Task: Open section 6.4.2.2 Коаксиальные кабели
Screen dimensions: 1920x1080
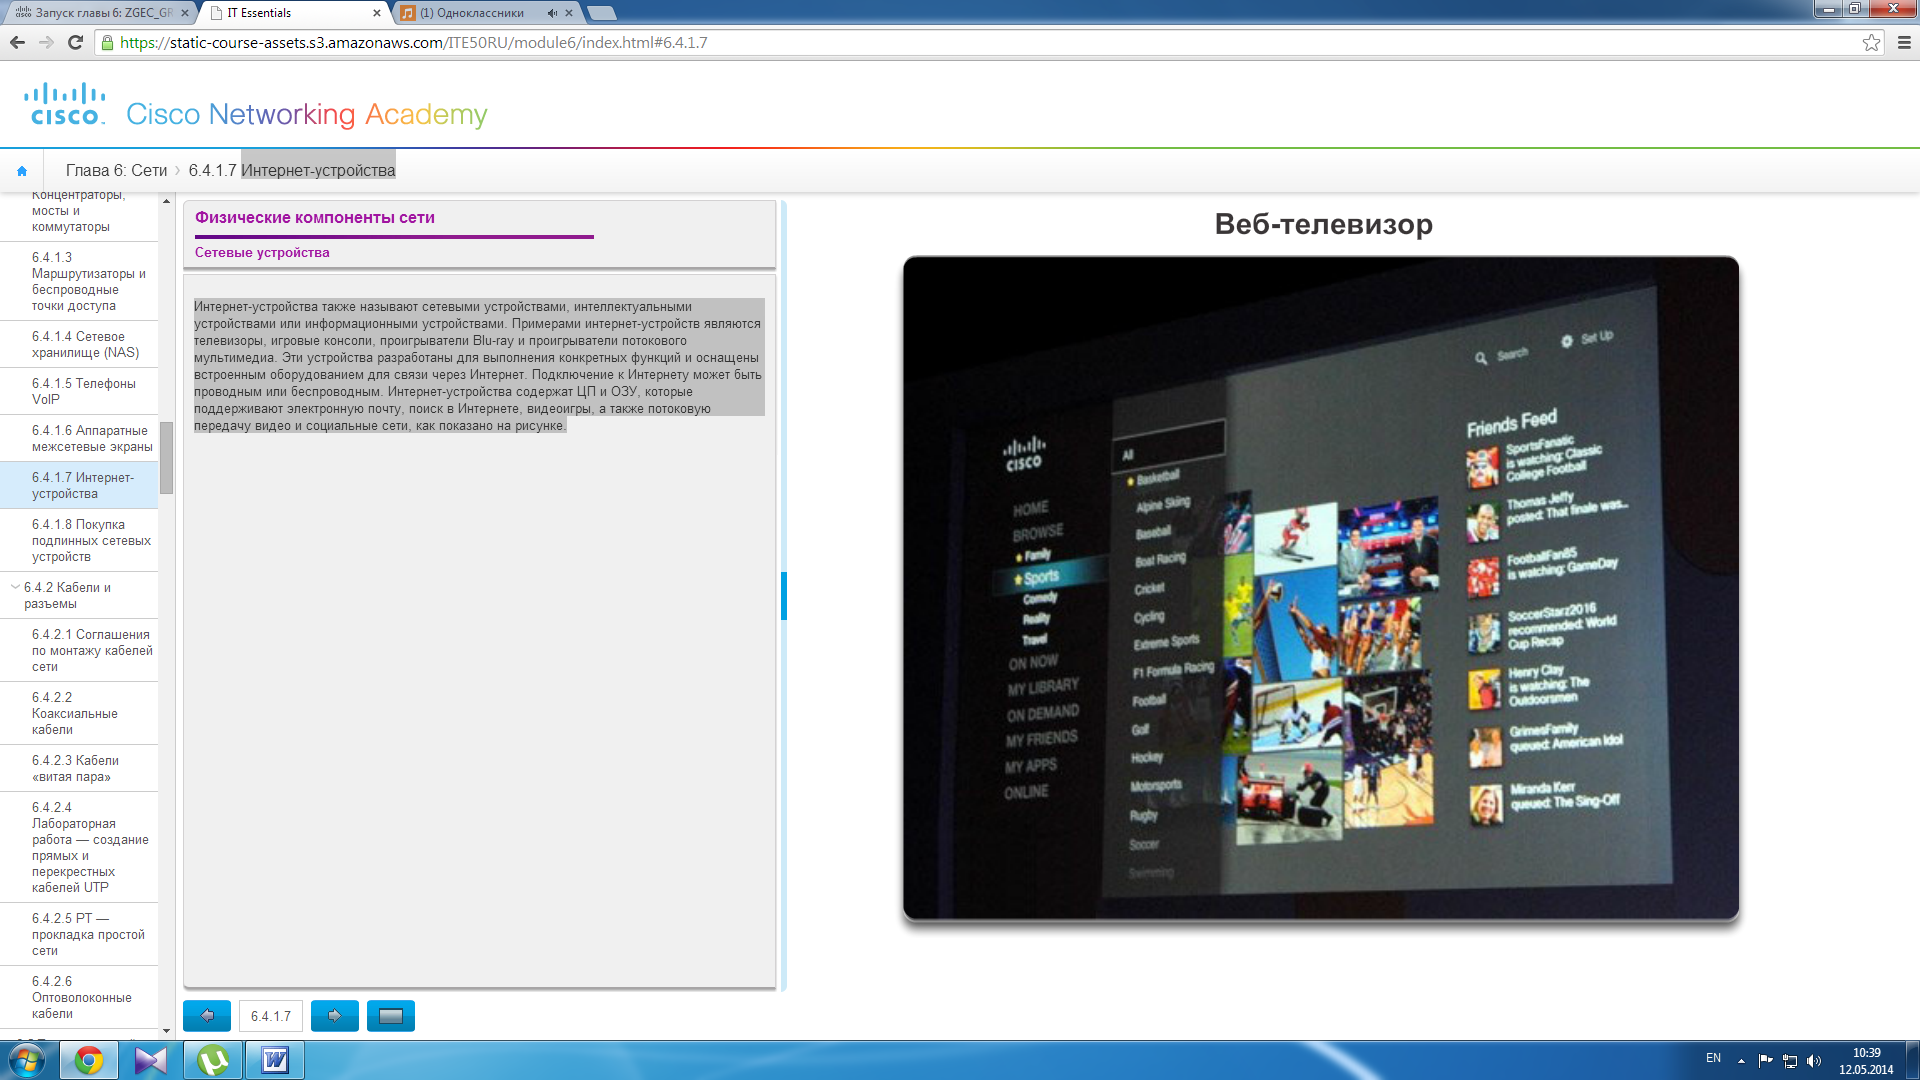Action: click(79, 713)
